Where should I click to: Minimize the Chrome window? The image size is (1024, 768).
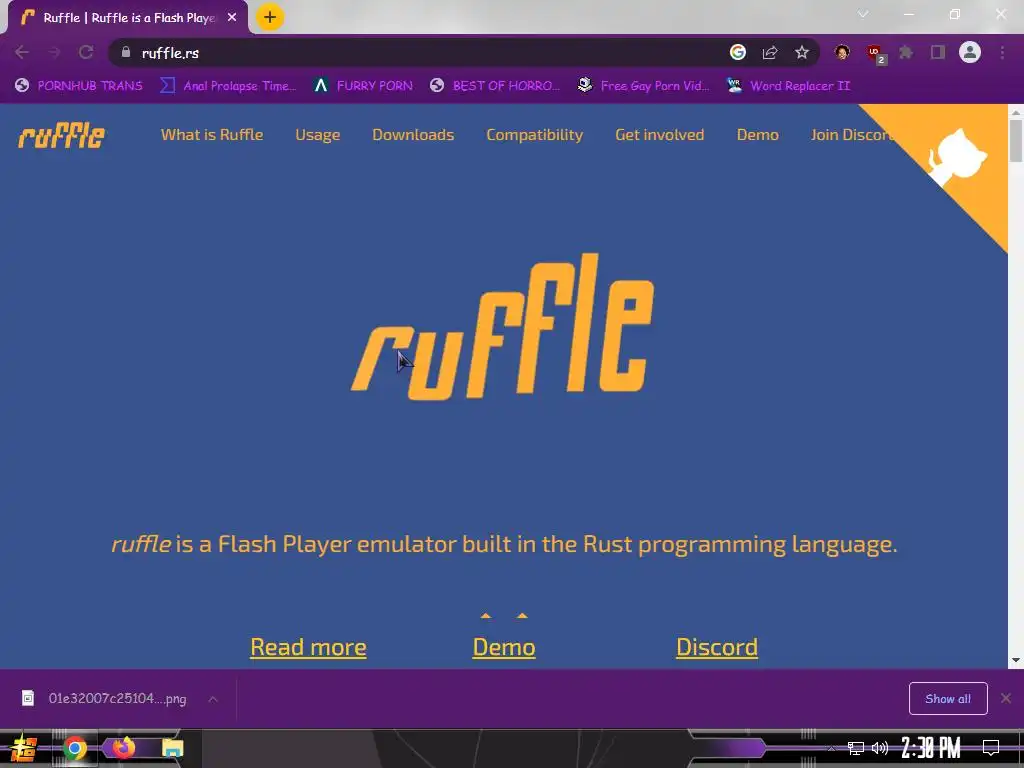point(908,14)
